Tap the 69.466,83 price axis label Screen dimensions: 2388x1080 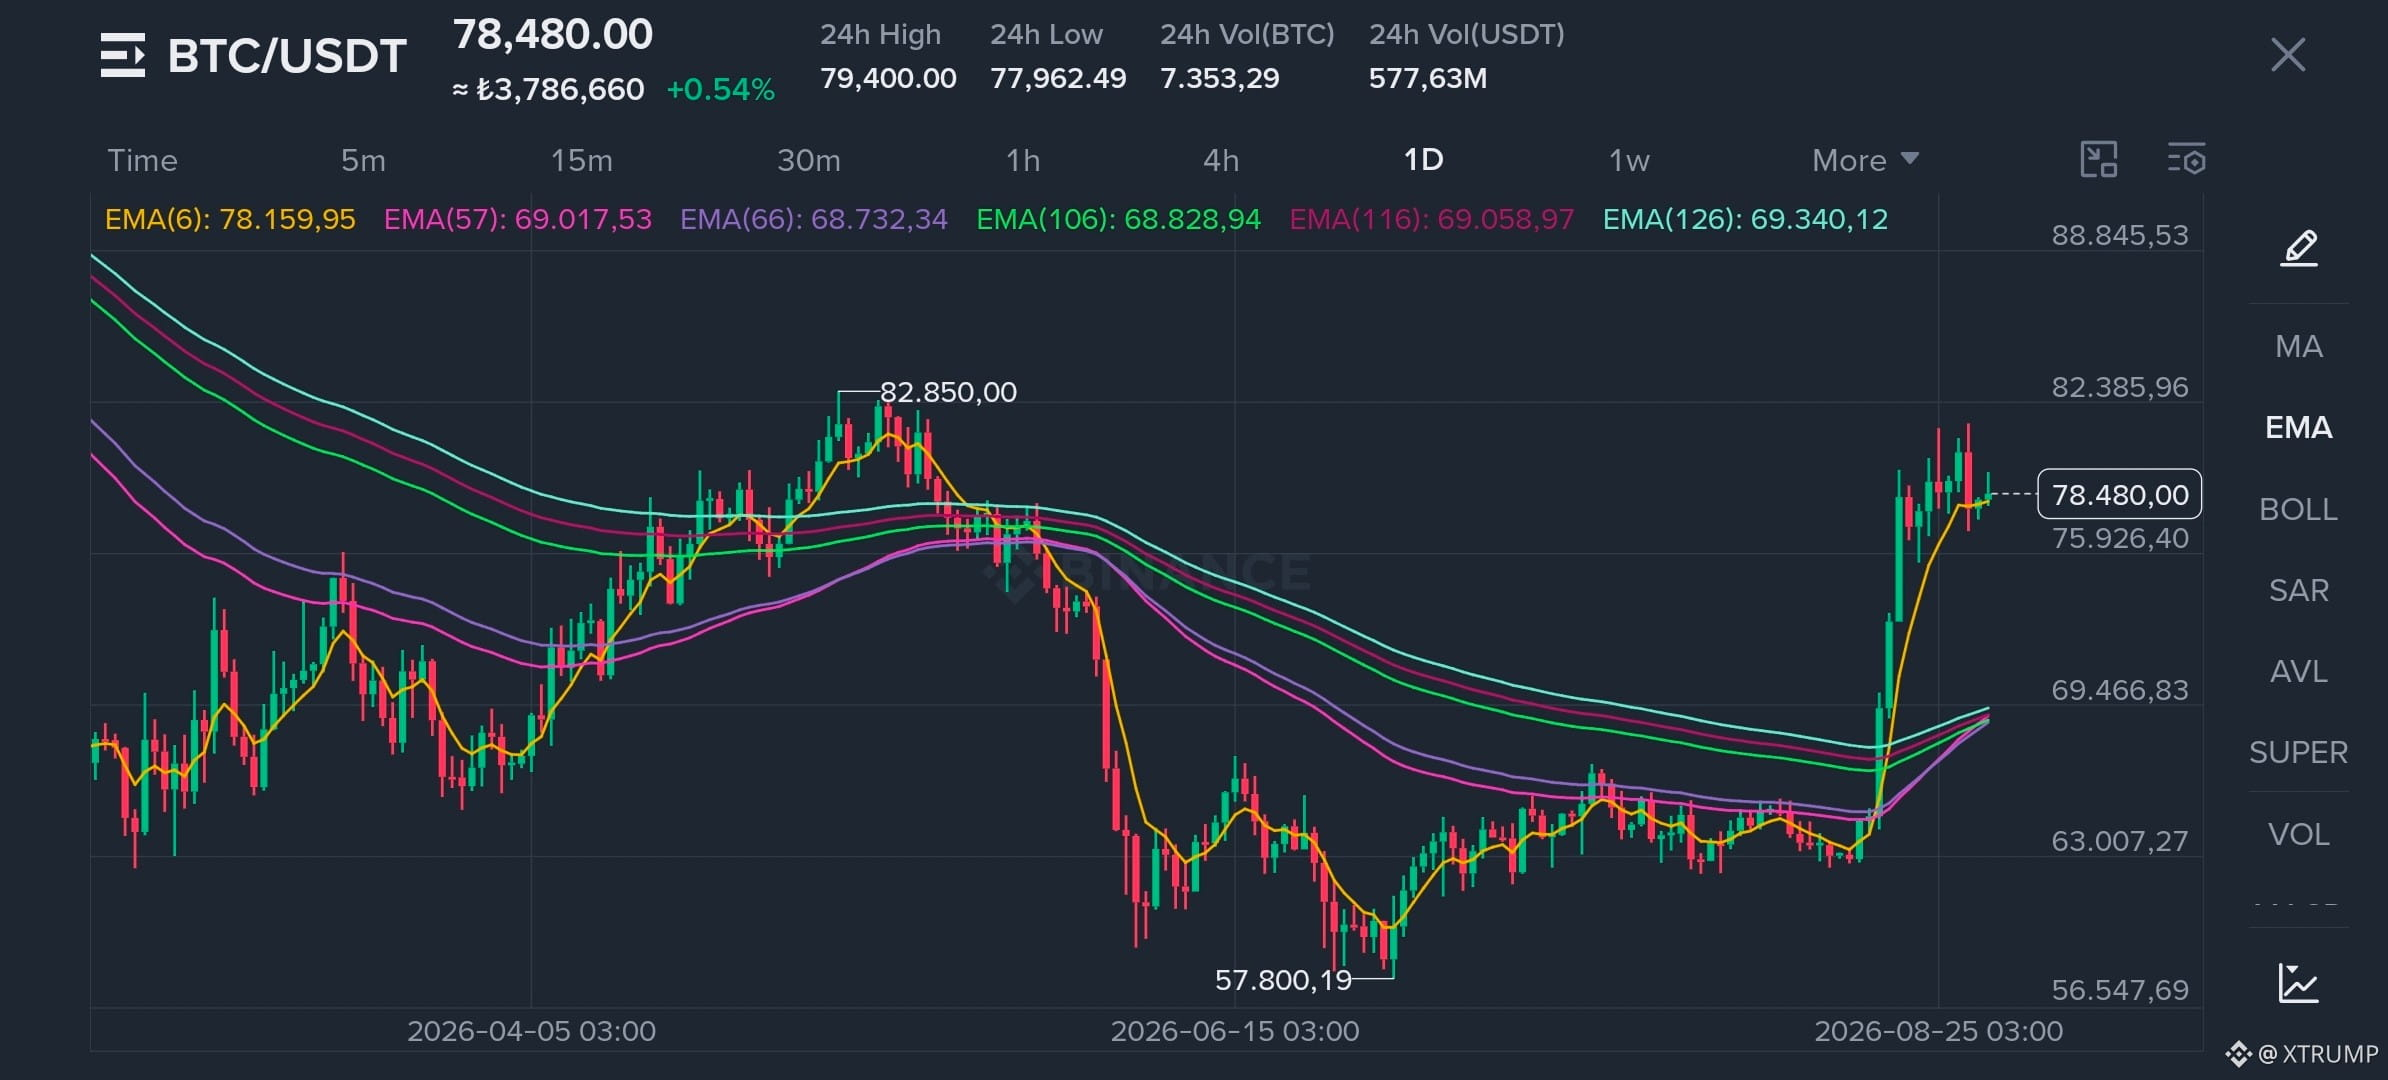coord(2120,691)
